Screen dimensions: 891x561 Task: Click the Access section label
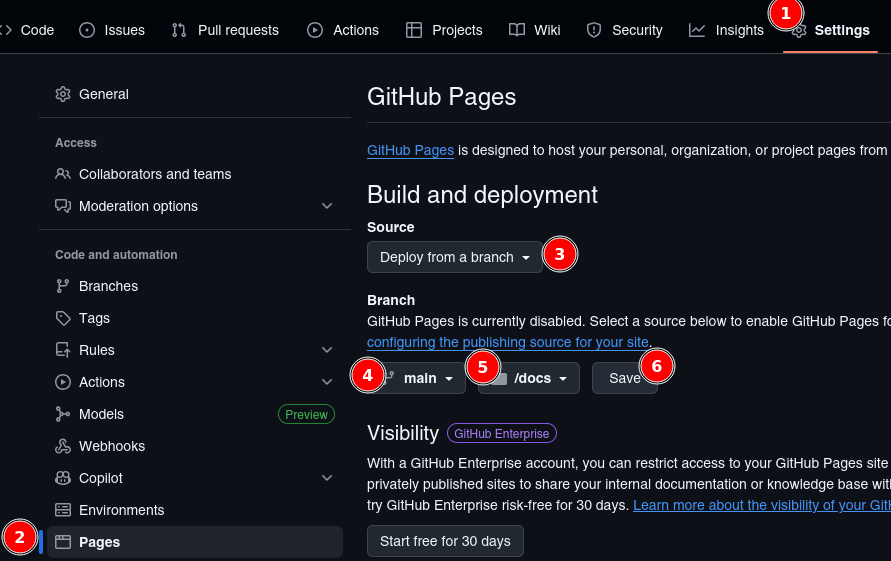coord(76,143)
